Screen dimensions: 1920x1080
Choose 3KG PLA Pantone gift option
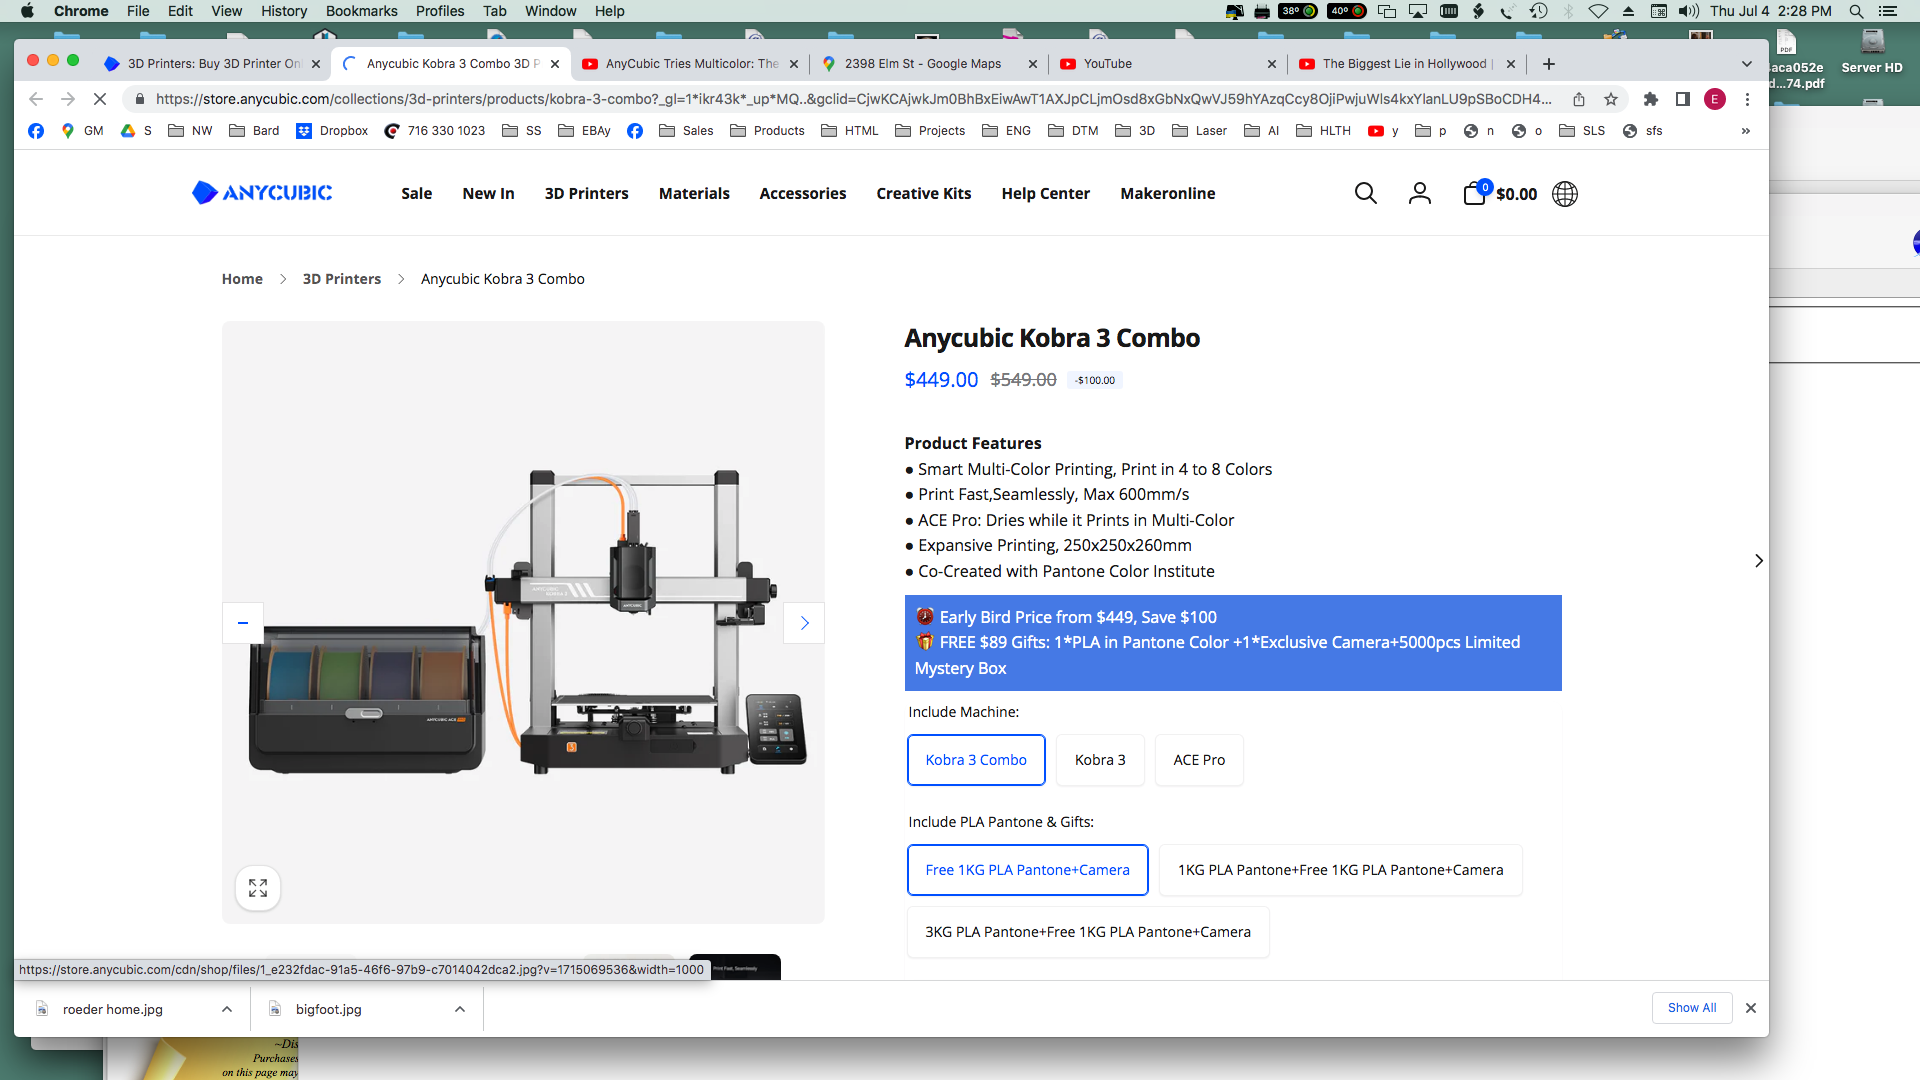pyautogui.click(x=1087, y=932)
